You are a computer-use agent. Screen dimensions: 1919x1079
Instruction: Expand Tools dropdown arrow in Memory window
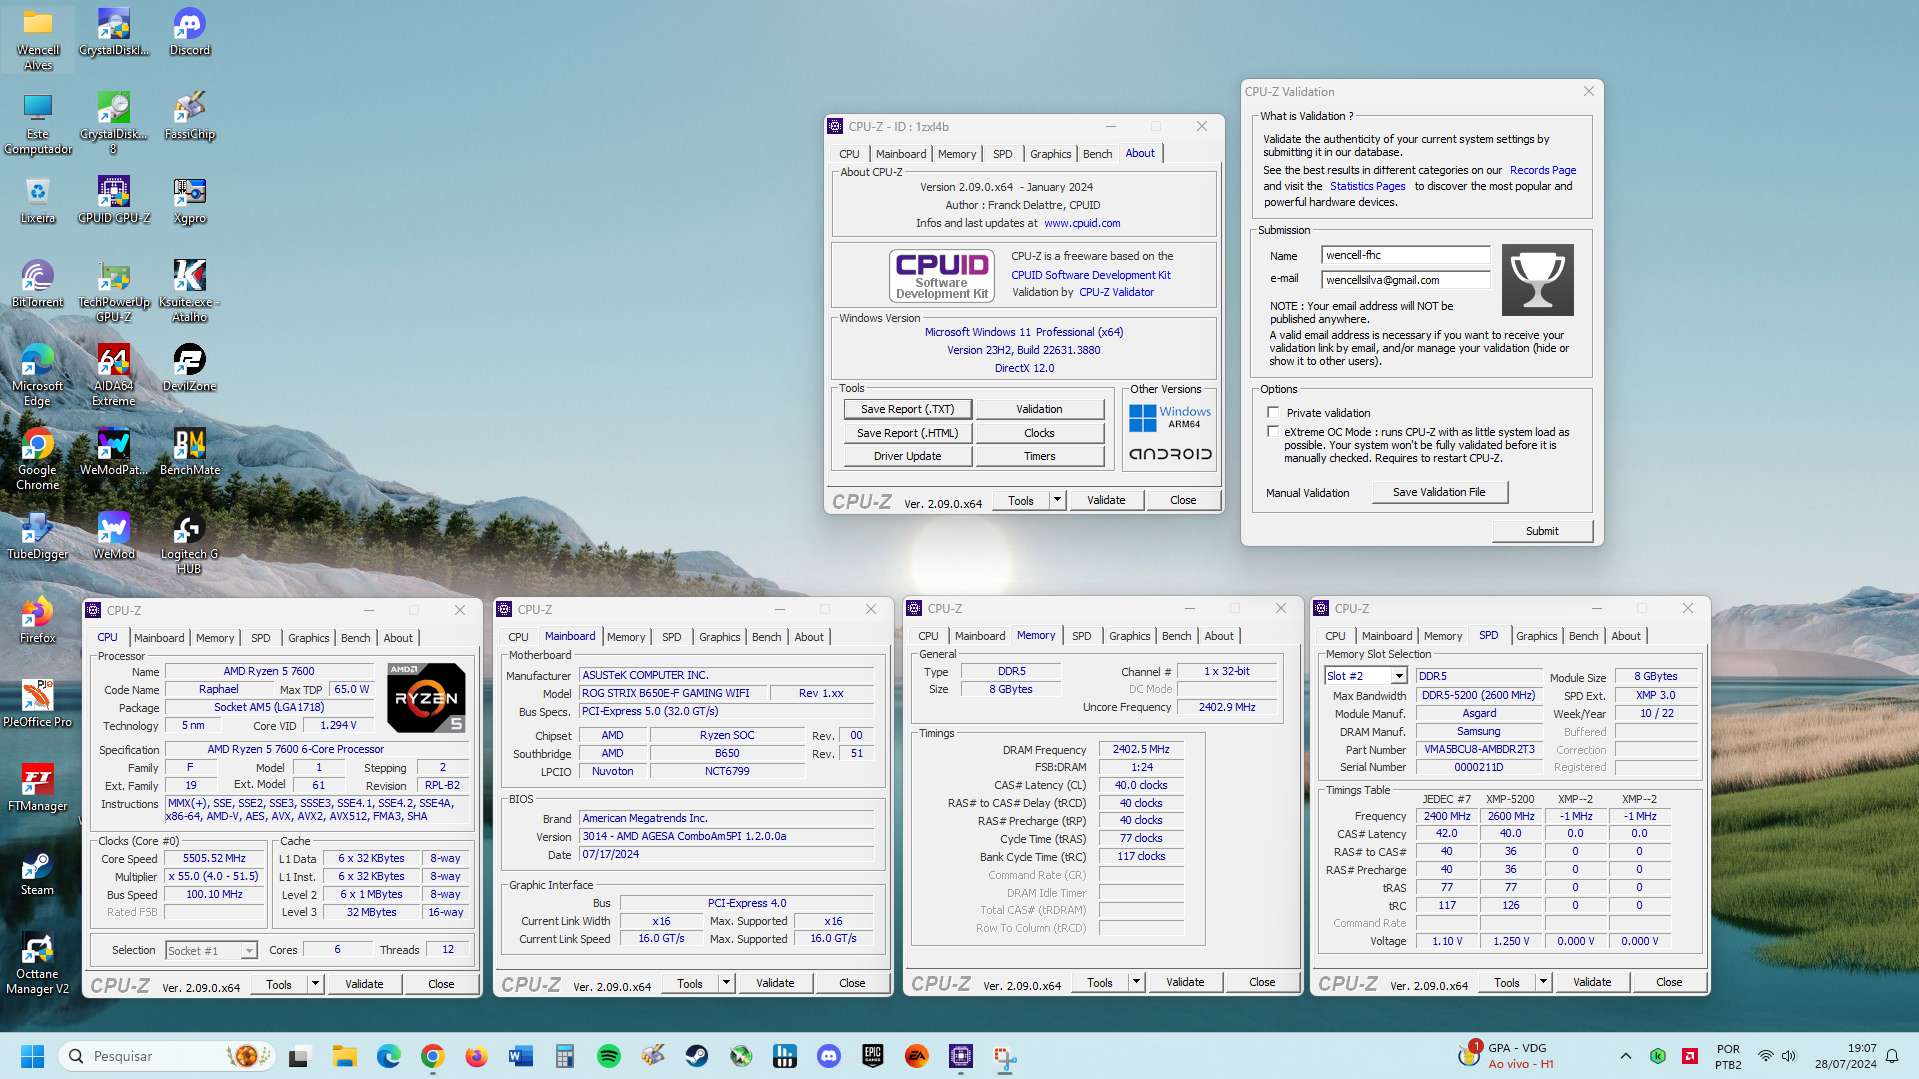click(x=1136, y=982)
